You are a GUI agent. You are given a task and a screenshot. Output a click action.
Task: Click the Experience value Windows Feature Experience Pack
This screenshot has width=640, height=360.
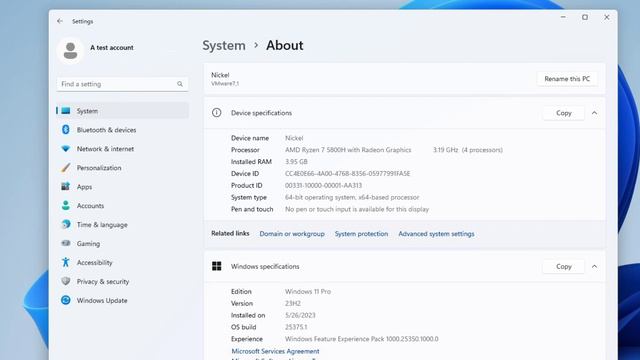click(362, 339)
